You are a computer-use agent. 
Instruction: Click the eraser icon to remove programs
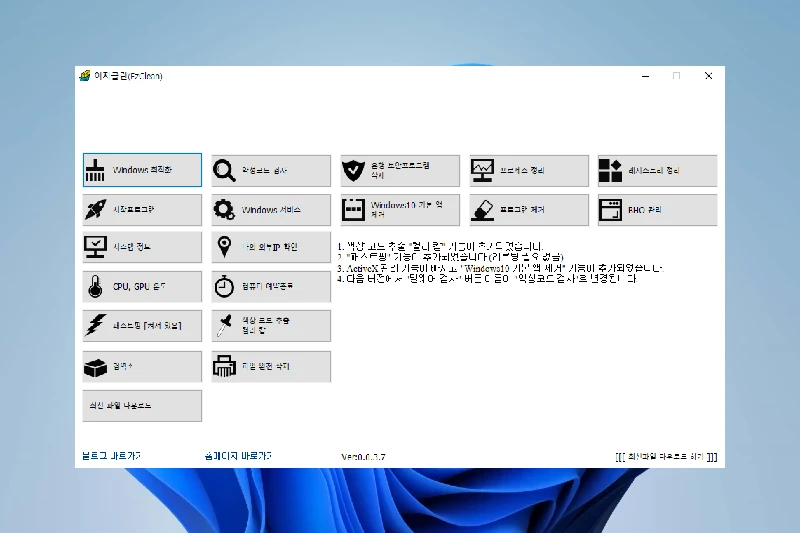point(483,210)
